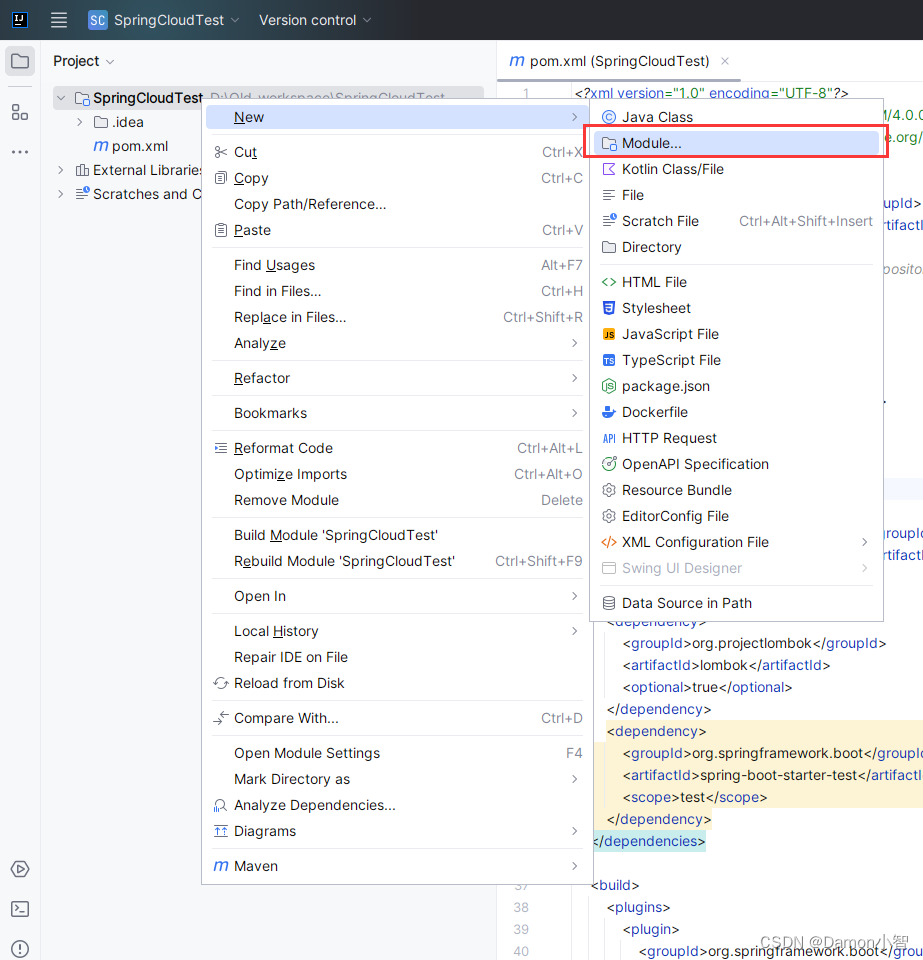Select Open Module Settings menu item
Viewport: 923px width, 960px height.
point(397,753)
